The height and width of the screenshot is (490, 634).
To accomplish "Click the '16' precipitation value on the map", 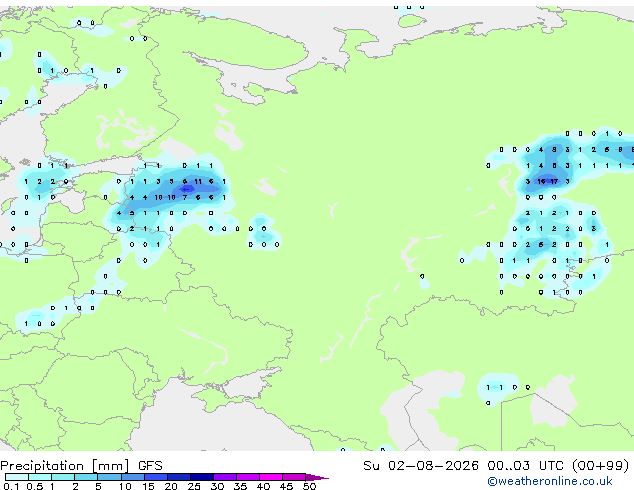I will point(541,181).
